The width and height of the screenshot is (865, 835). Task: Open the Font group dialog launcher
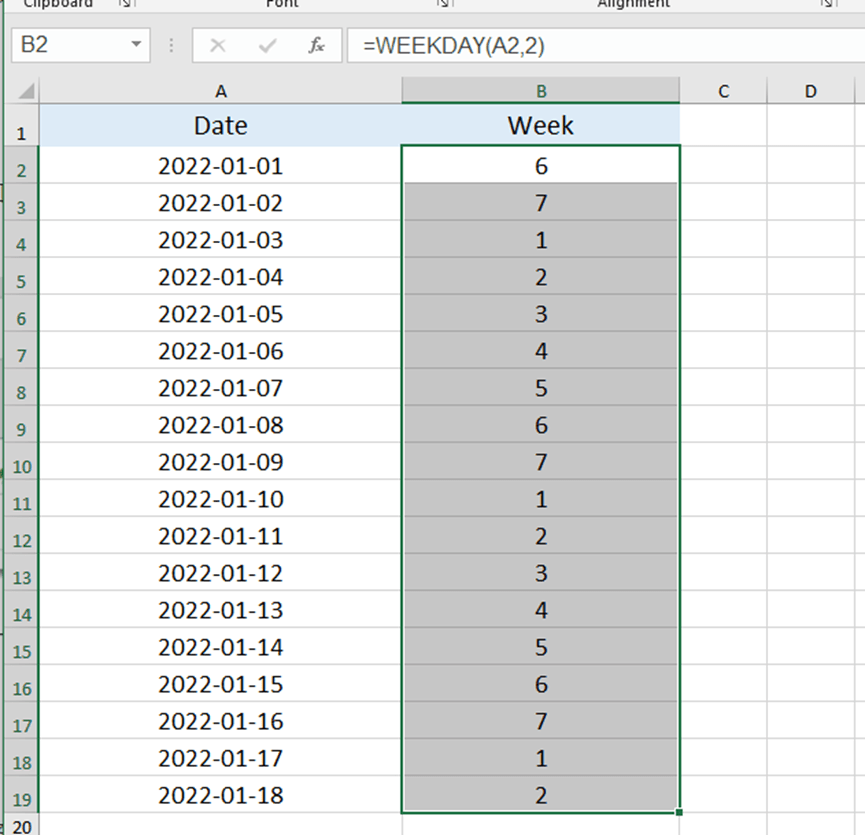tap(443, 3)
